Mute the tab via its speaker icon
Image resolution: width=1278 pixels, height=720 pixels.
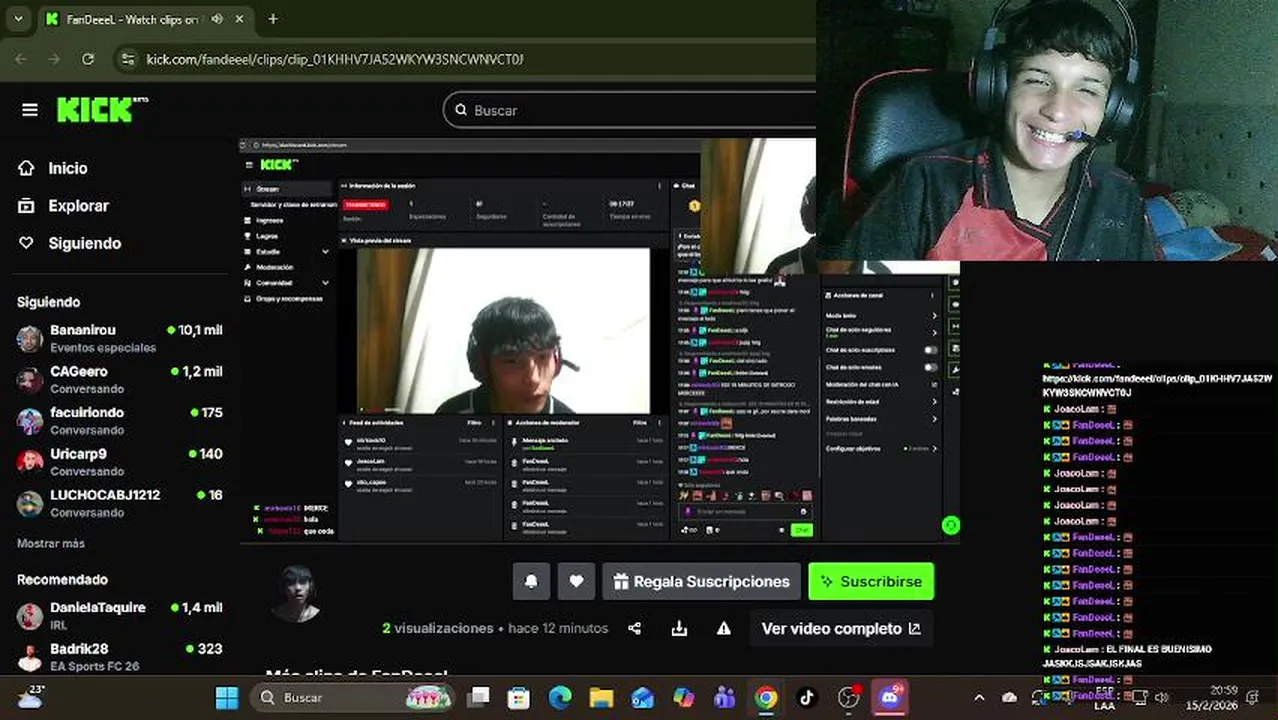click(x=218, y=19)
